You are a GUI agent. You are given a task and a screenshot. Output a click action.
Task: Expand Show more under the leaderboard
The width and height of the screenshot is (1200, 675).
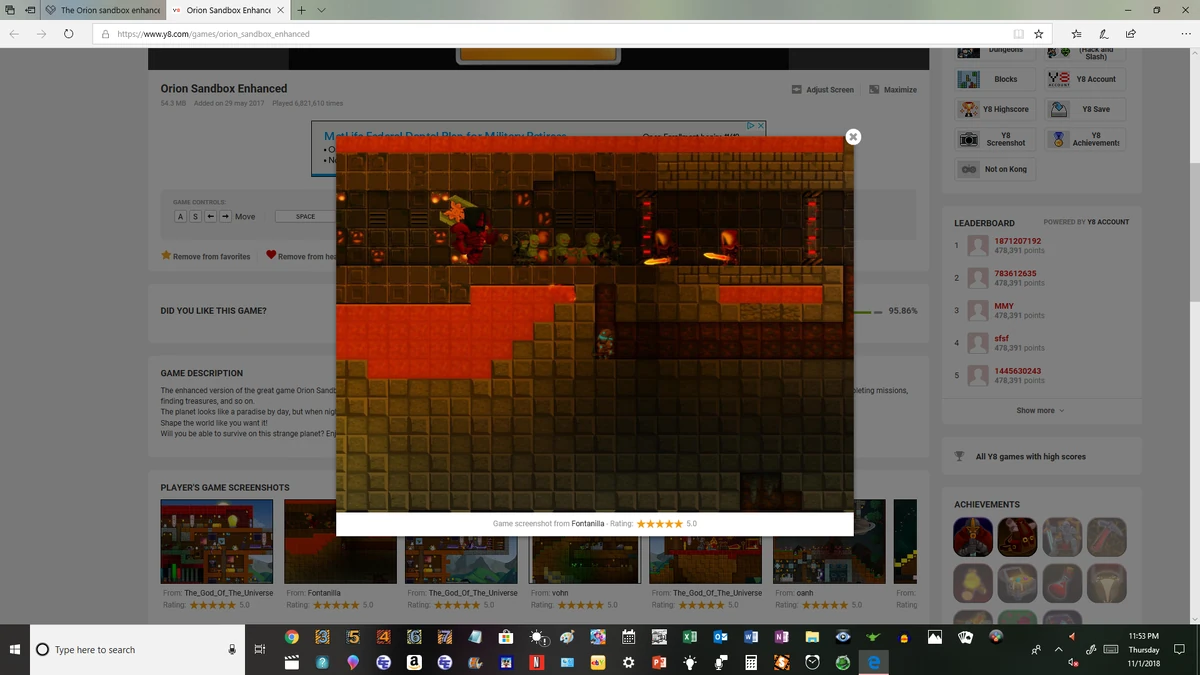pyautogui.click(x=1040, y=410)
